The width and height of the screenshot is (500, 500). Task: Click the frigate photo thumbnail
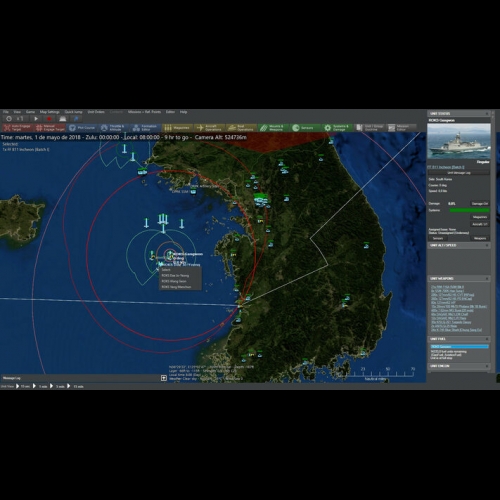(459, 141)
